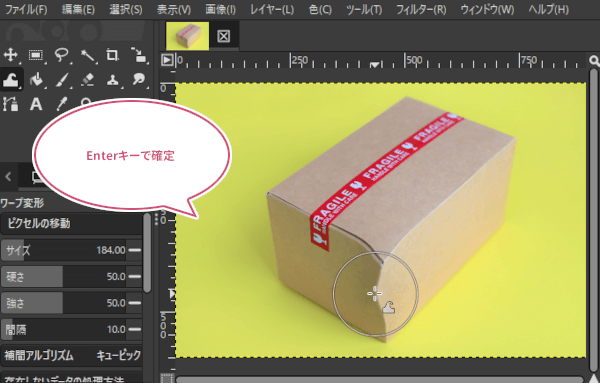
Task: Click the left chevron to scroll dock tabs
Action: tap(8, 177)
